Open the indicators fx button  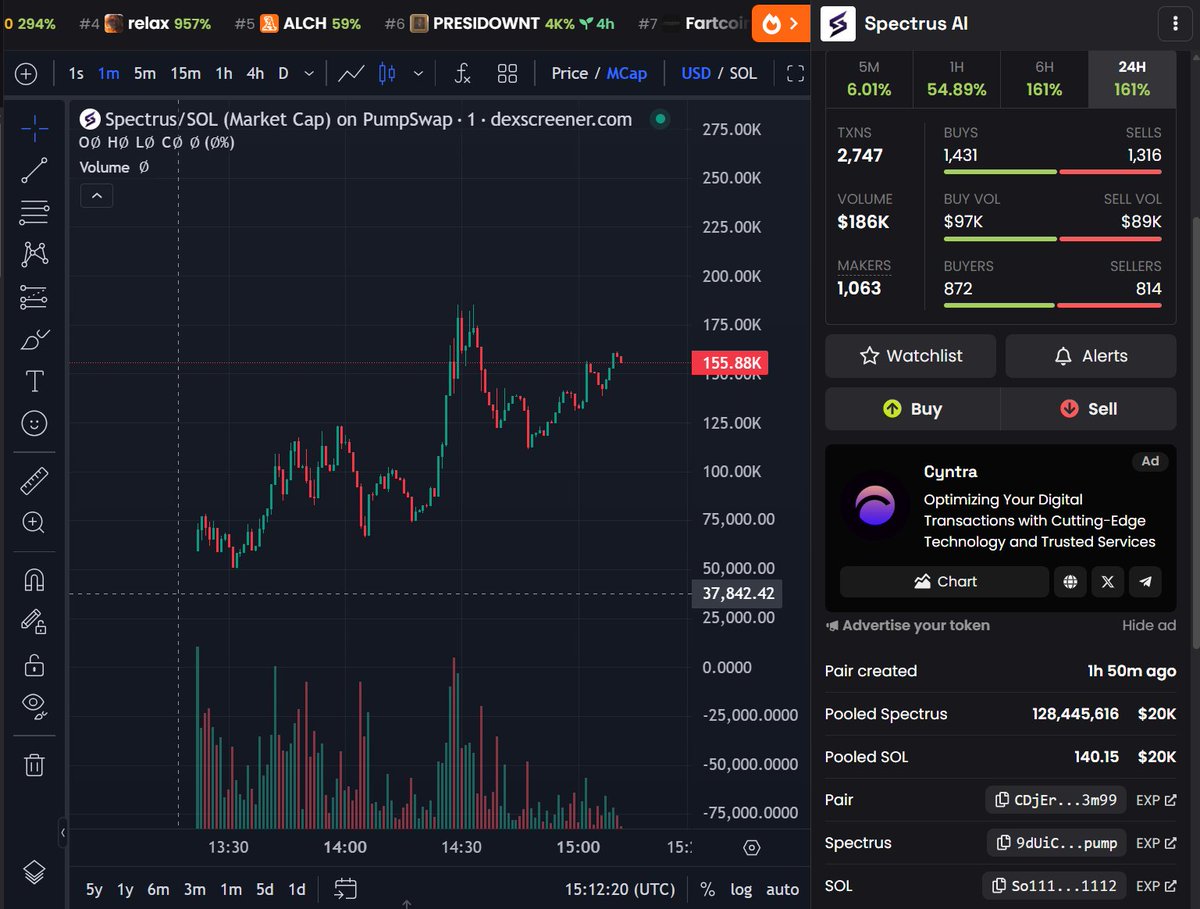(x=462, y=73)
